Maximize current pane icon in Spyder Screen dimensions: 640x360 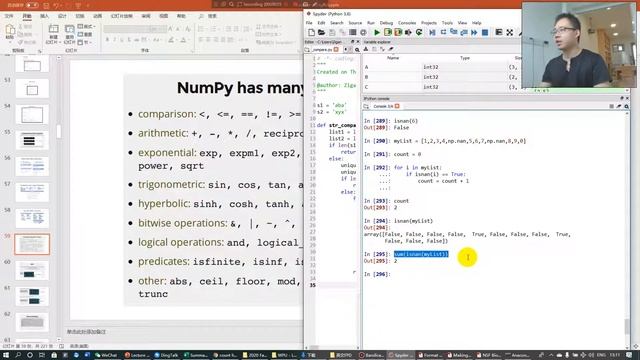click(x=499, y=32)
